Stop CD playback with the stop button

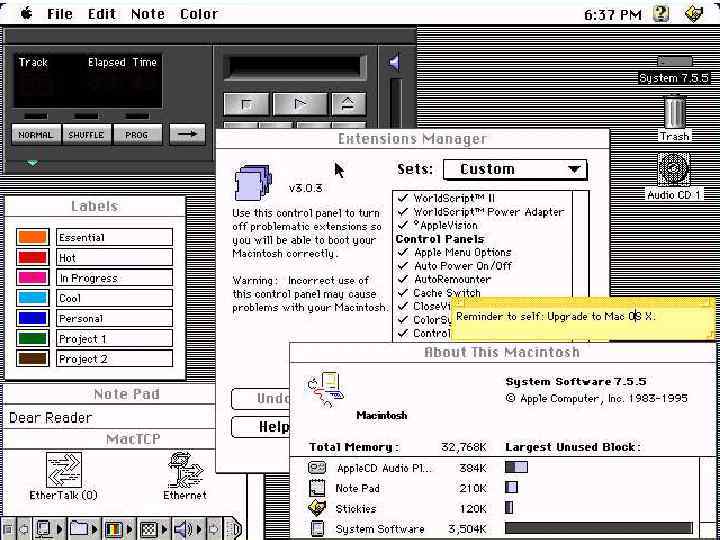click(246, 104)
